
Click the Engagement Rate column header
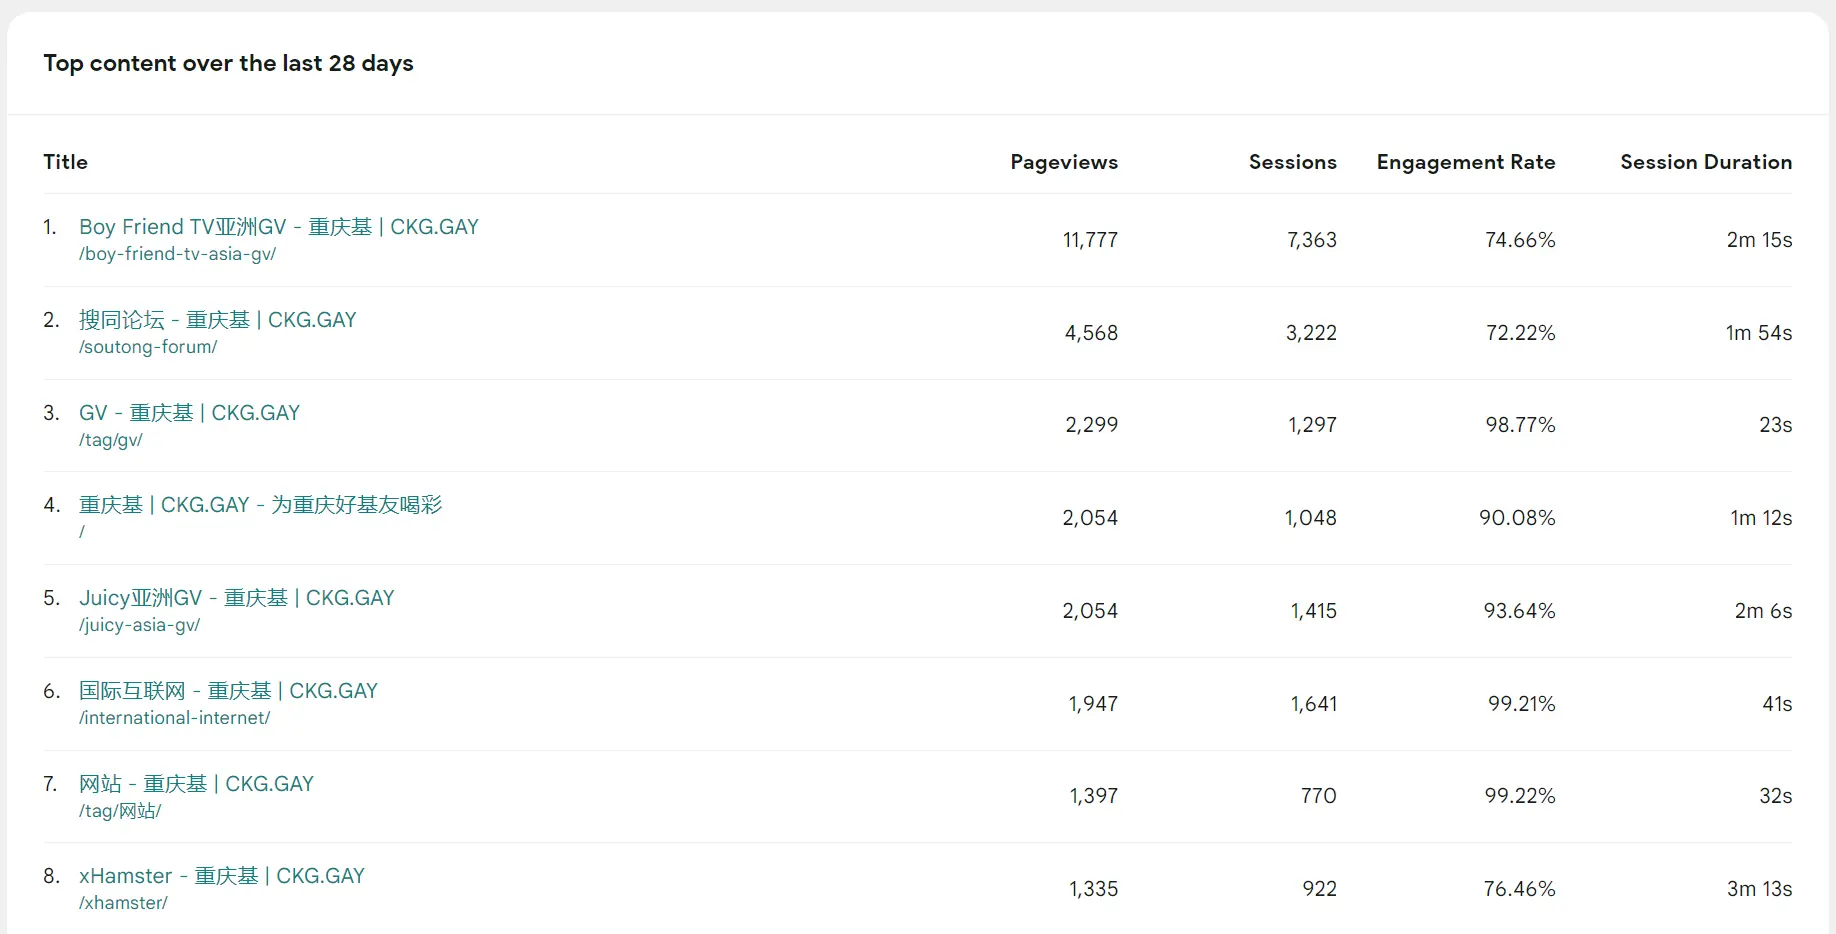(1465, 162)
